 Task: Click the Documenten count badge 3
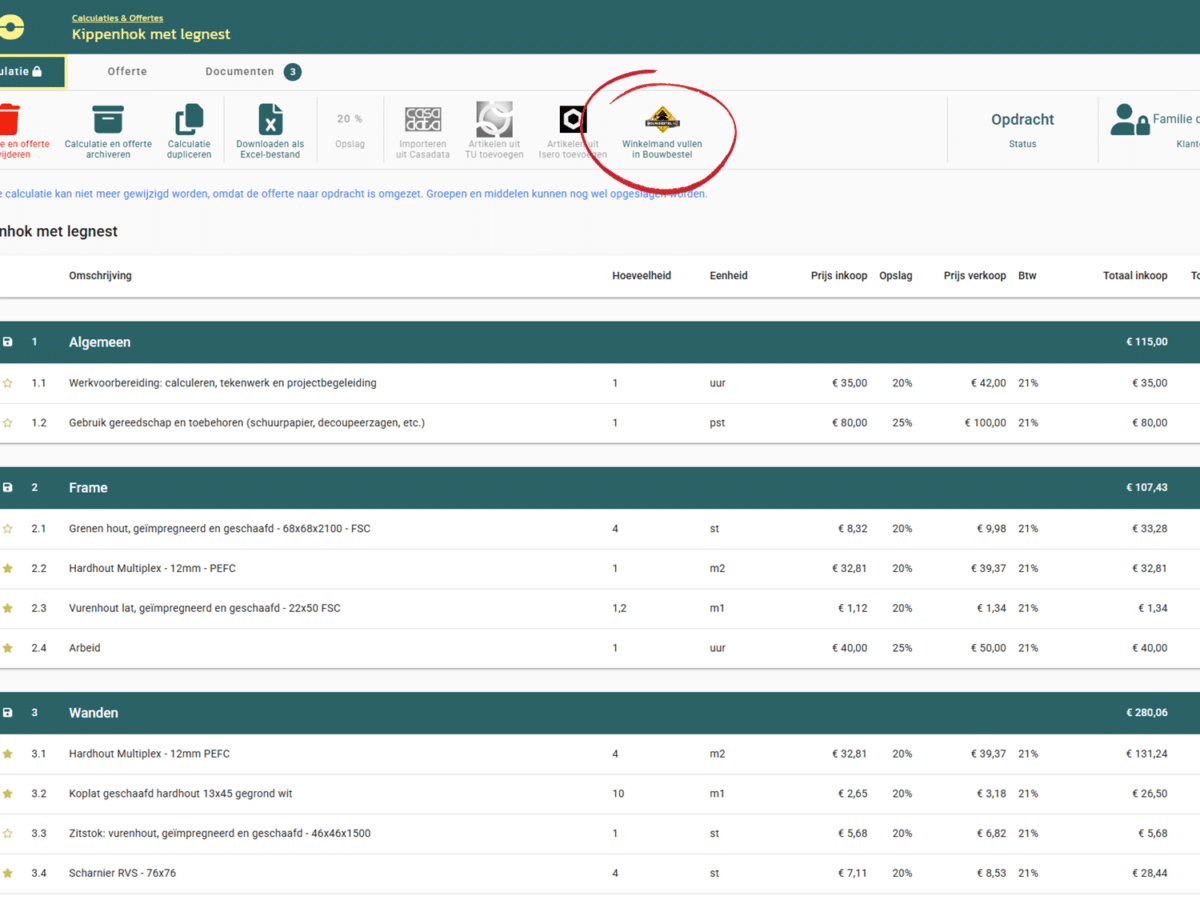click(x=292, y=72)
